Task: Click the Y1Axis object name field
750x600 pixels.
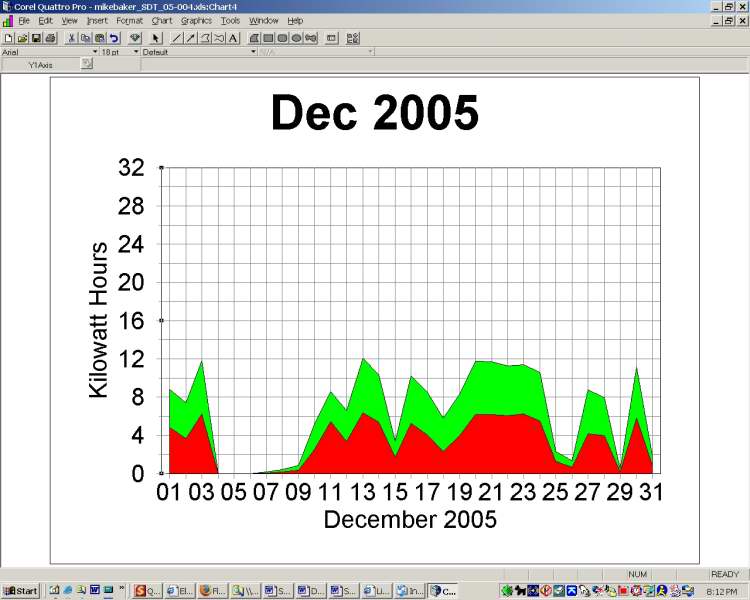Action: pyautogui.click(x=40, y=64)
